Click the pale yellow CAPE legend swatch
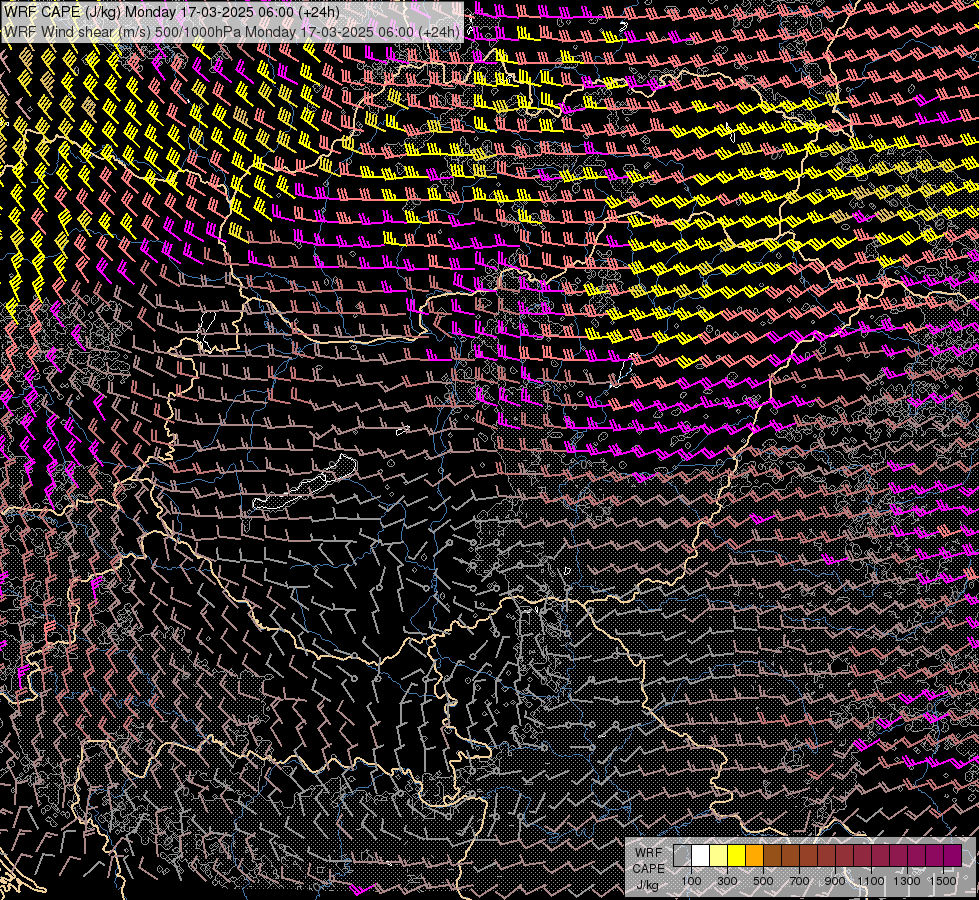The width and height of the screenshot is (979, 900). click(719, 856)
